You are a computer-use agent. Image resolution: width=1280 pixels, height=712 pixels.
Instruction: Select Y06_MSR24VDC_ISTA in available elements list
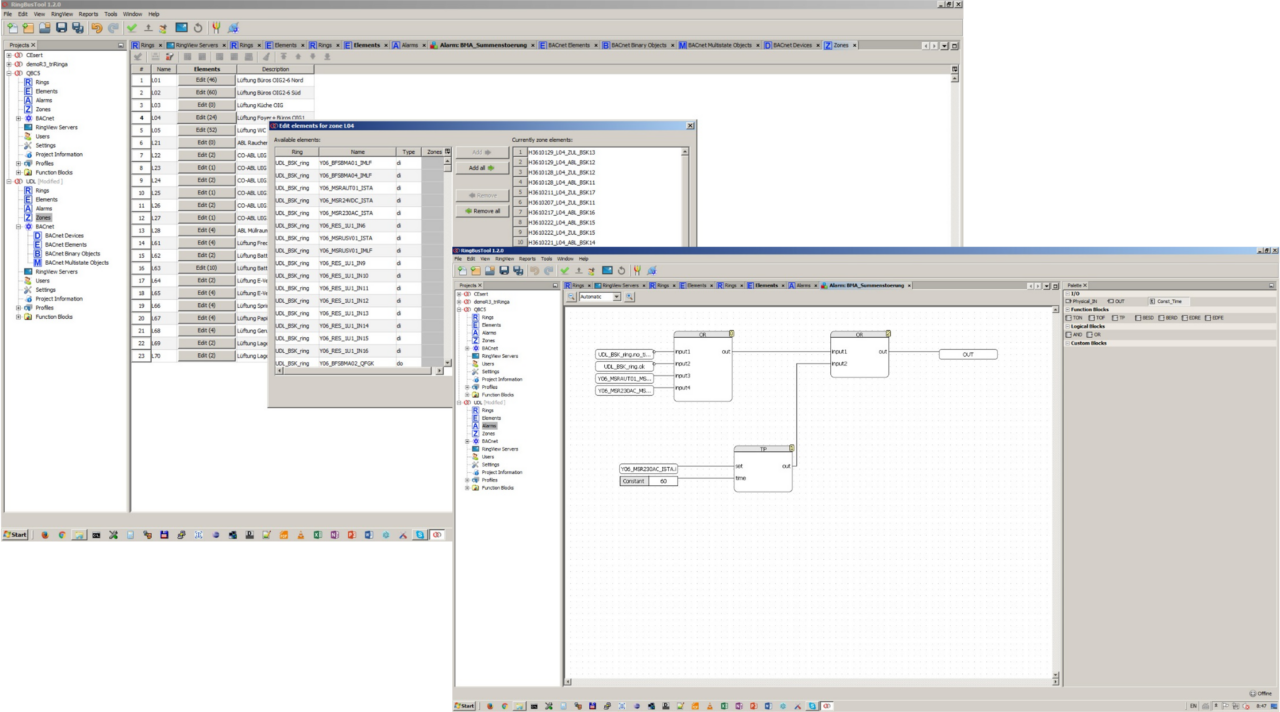coord(346,200)
